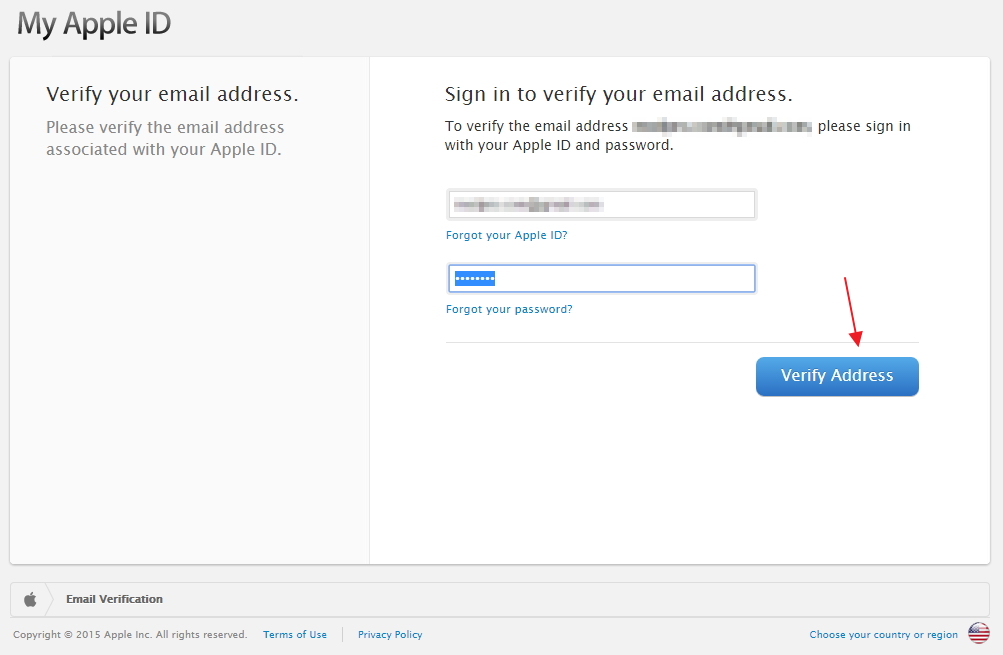This screenshot has height=655, width=1003.
Task: Click the Apple logo in breadcrumb bar
Action: tap(30, 599)
